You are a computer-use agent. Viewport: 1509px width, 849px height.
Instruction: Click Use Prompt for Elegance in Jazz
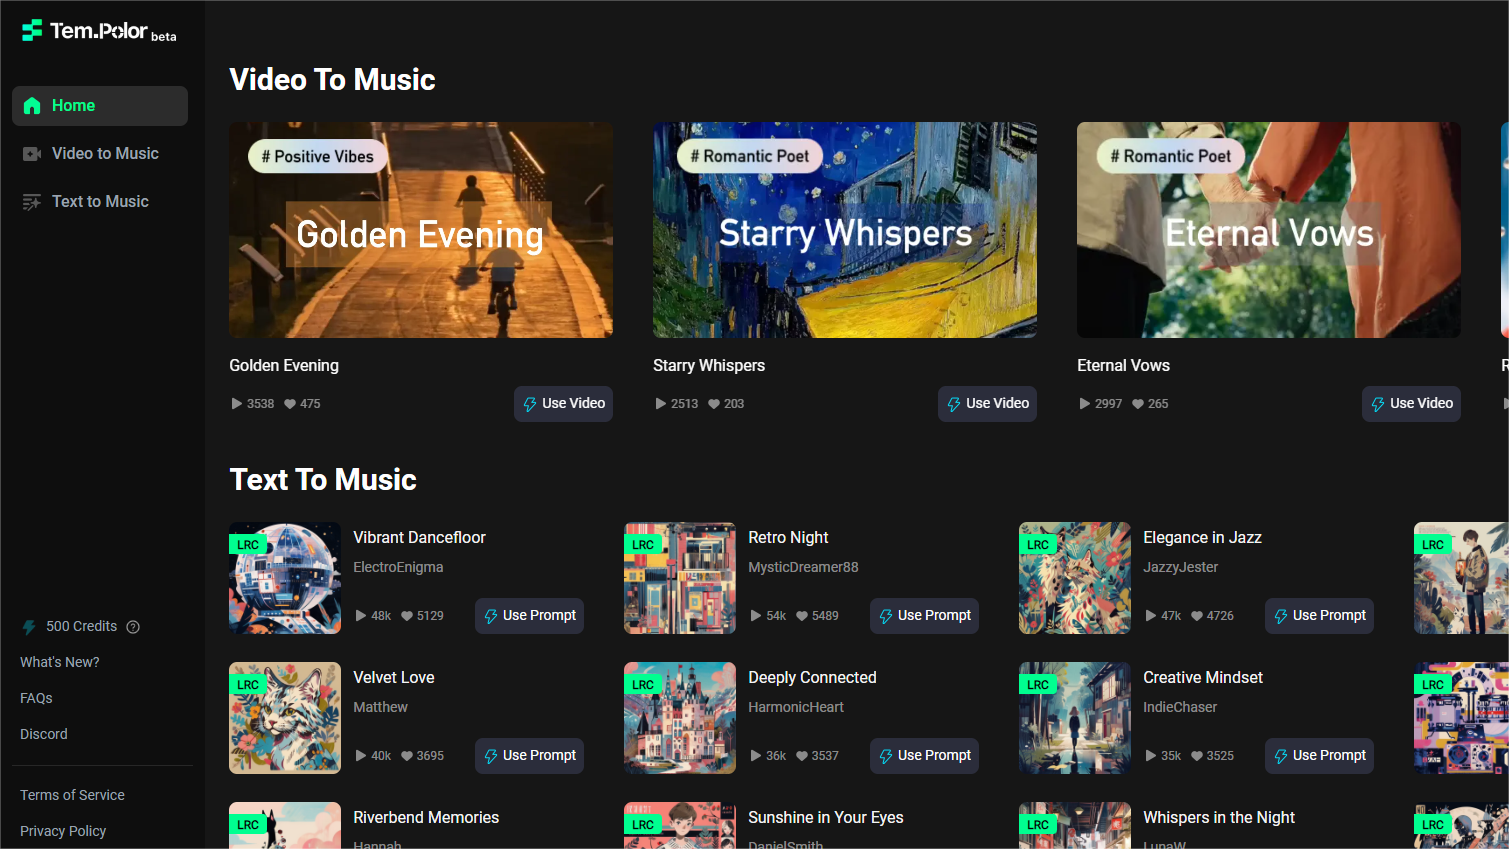point(1319,616)
